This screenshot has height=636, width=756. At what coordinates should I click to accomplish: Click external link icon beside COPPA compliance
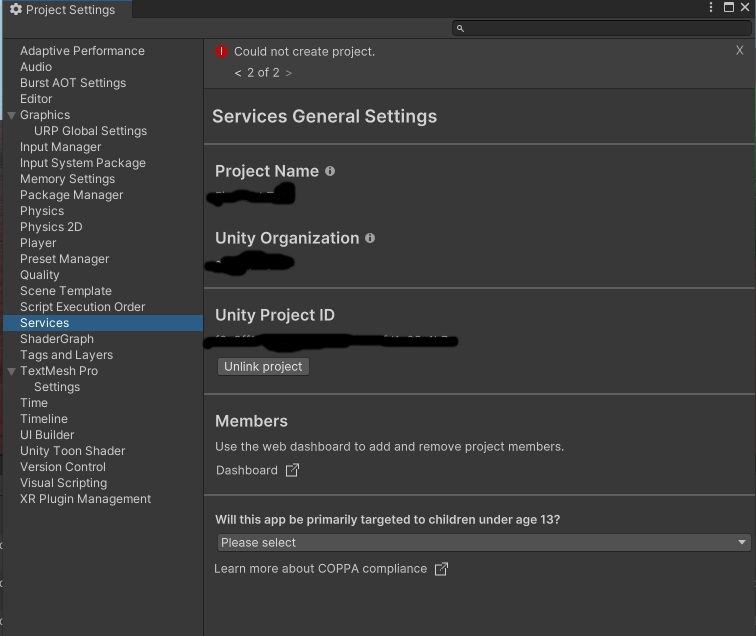tap(441, 569)
